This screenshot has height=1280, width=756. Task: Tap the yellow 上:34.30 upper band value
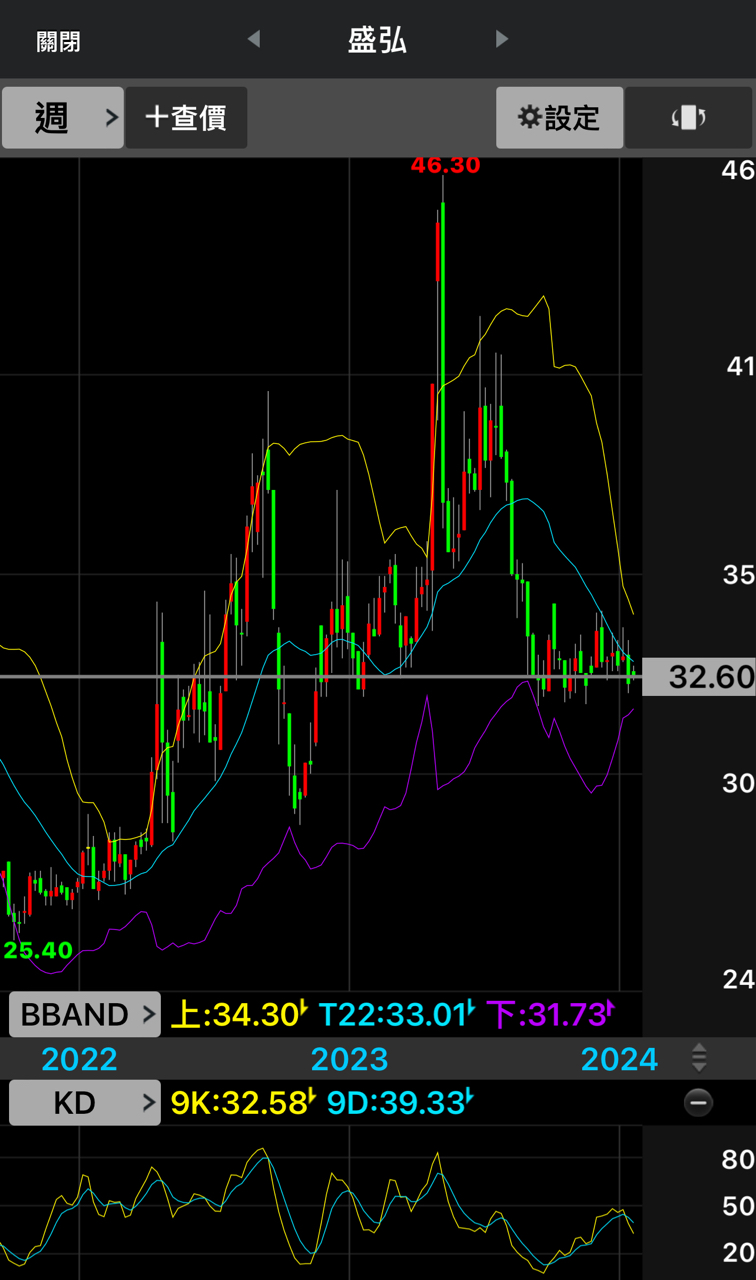(238, 1015)
